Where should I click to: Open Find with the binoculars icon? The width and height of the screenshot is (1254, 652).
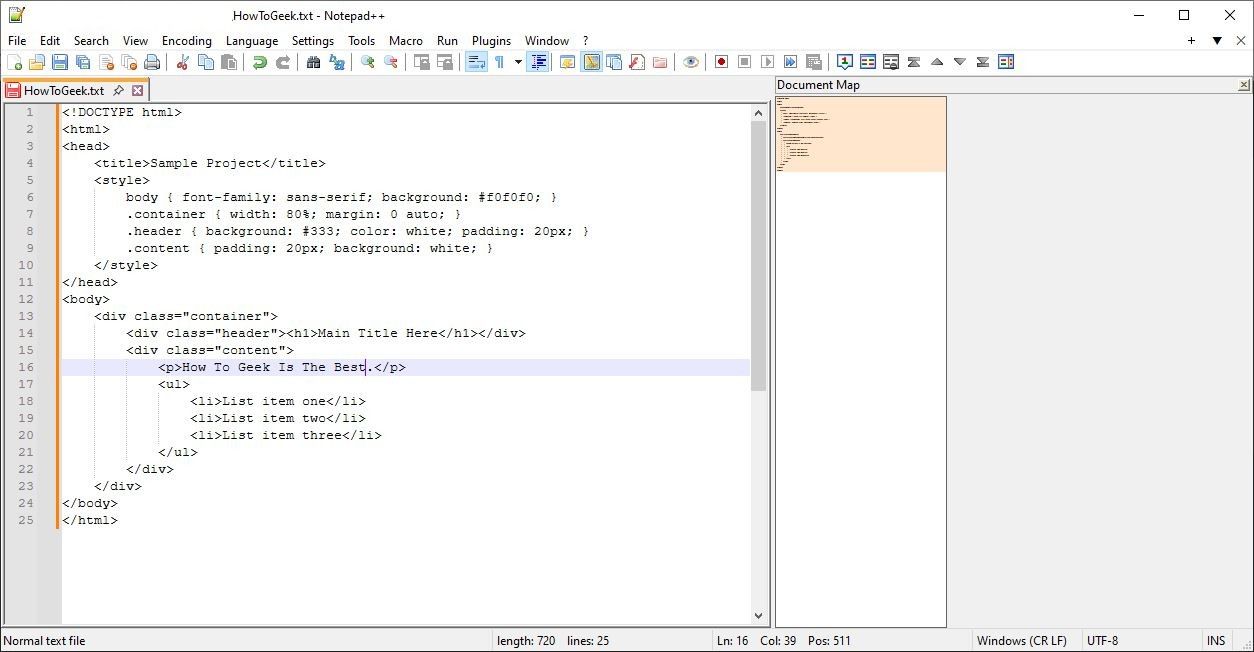coord(313,62)
